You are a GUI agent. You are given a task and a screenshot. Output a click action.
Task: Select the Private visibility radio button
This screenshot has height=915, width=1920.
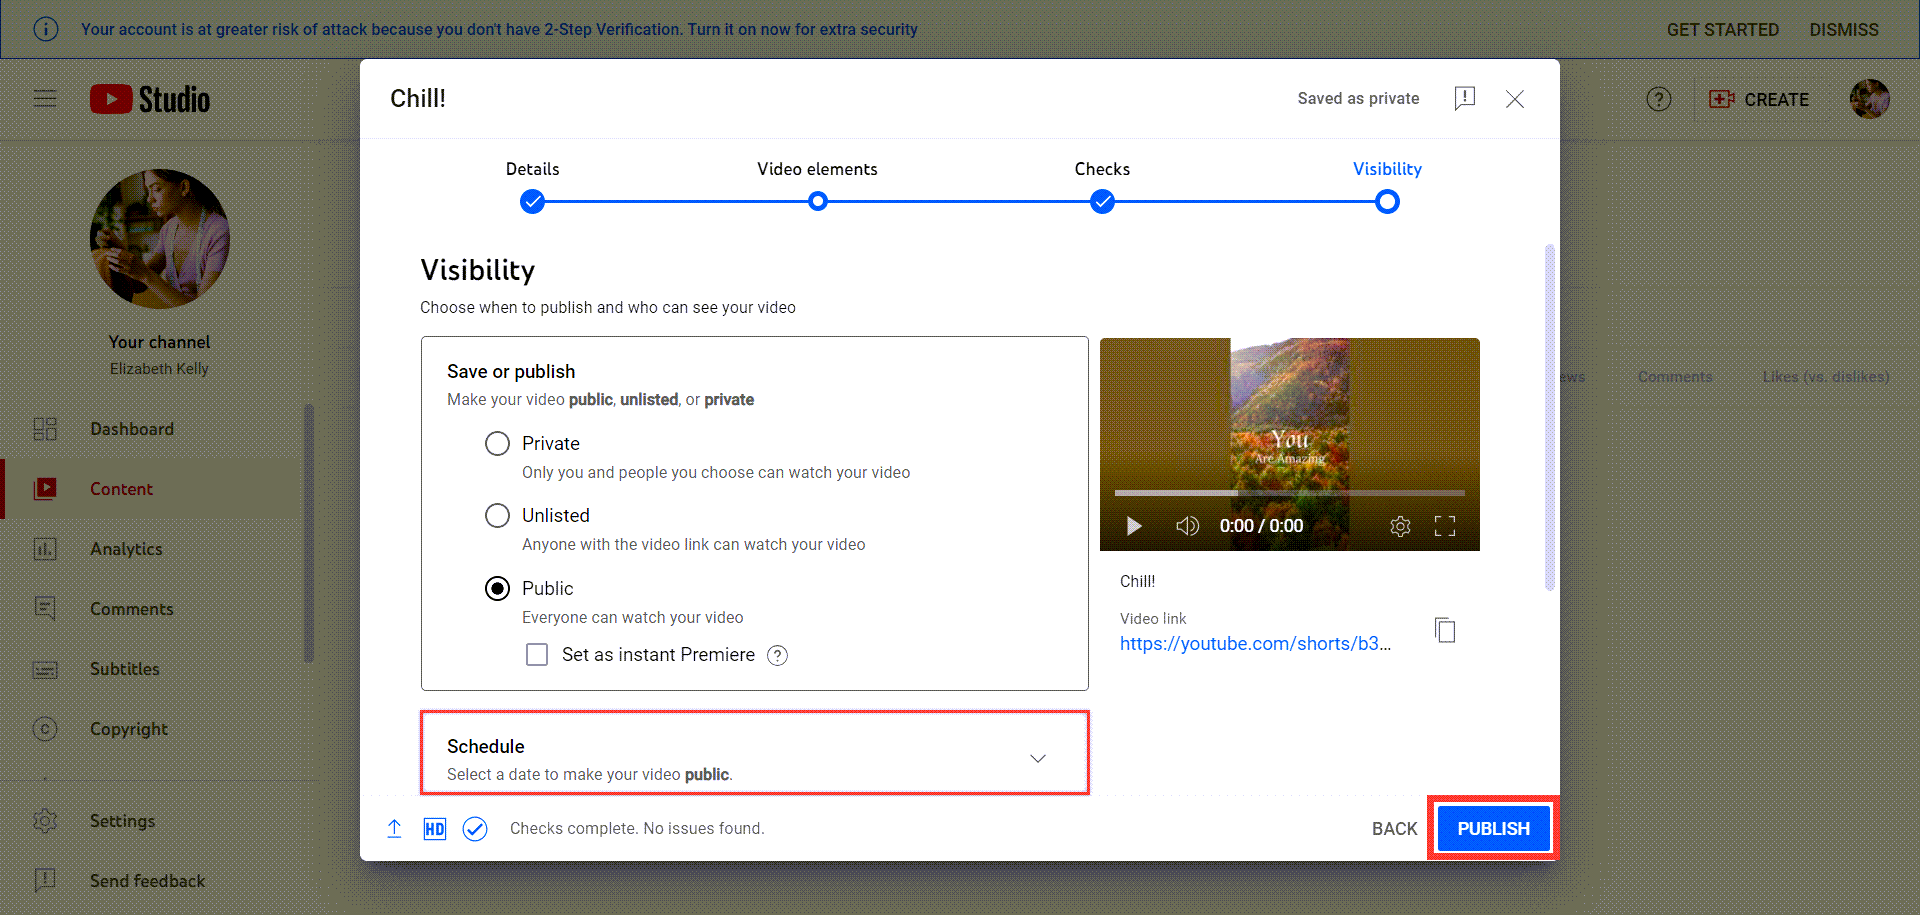click(x=497, y=443)
